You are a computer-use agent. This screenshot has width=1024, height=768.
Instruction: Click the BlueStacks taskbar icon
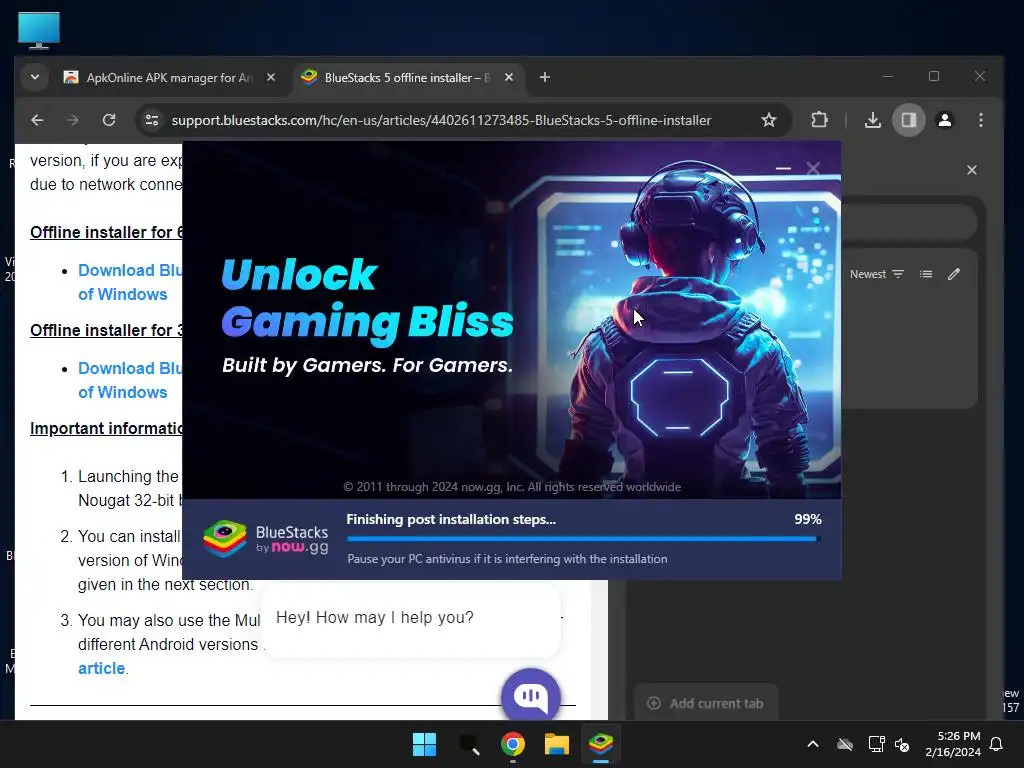(x=600, y=744)
